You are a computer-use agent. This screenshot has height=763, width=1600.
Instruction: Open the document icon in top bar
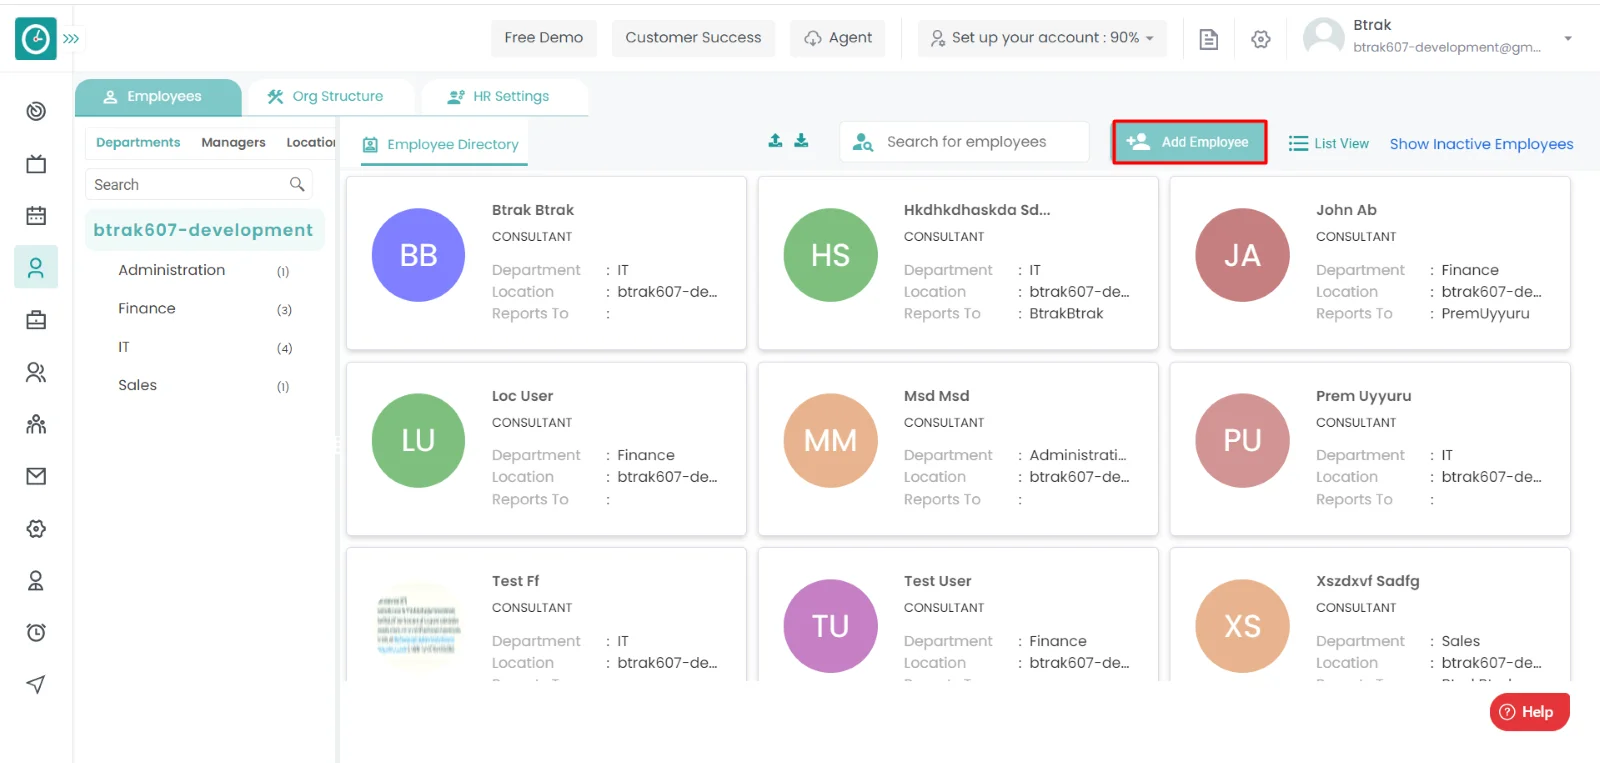click(x=1208, y=39)
